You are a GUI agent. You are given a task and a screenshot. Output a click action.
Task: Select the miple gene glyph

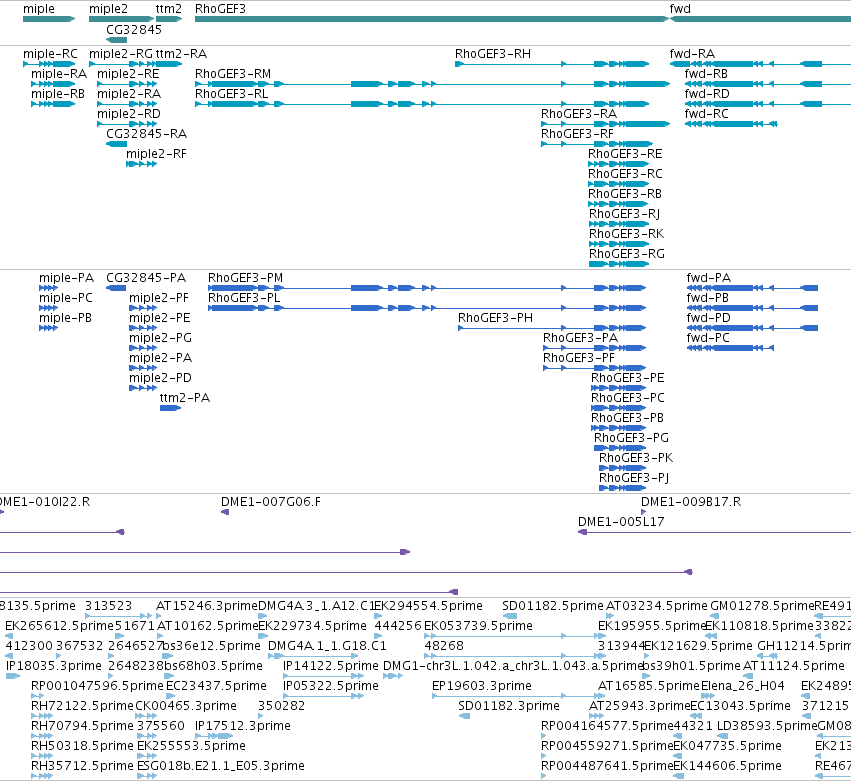click(x=49, y=19)
